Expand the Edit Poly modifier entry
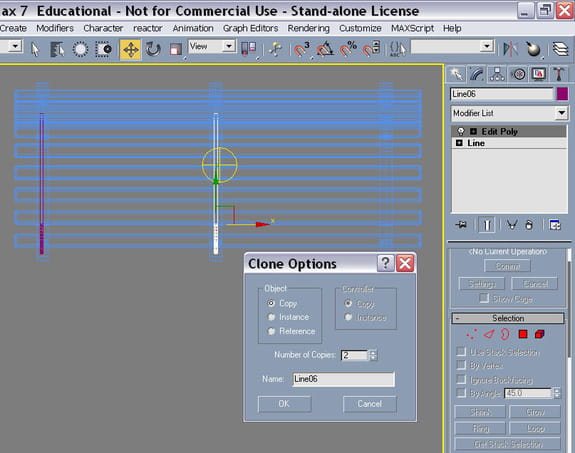 tap(473, 131)
